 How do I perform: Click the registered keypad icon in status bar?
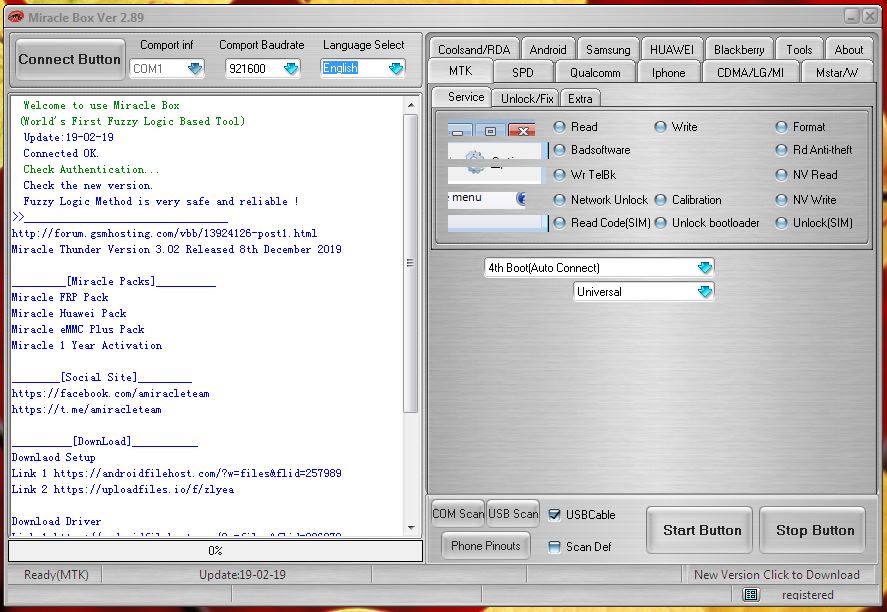click(750, 593)
